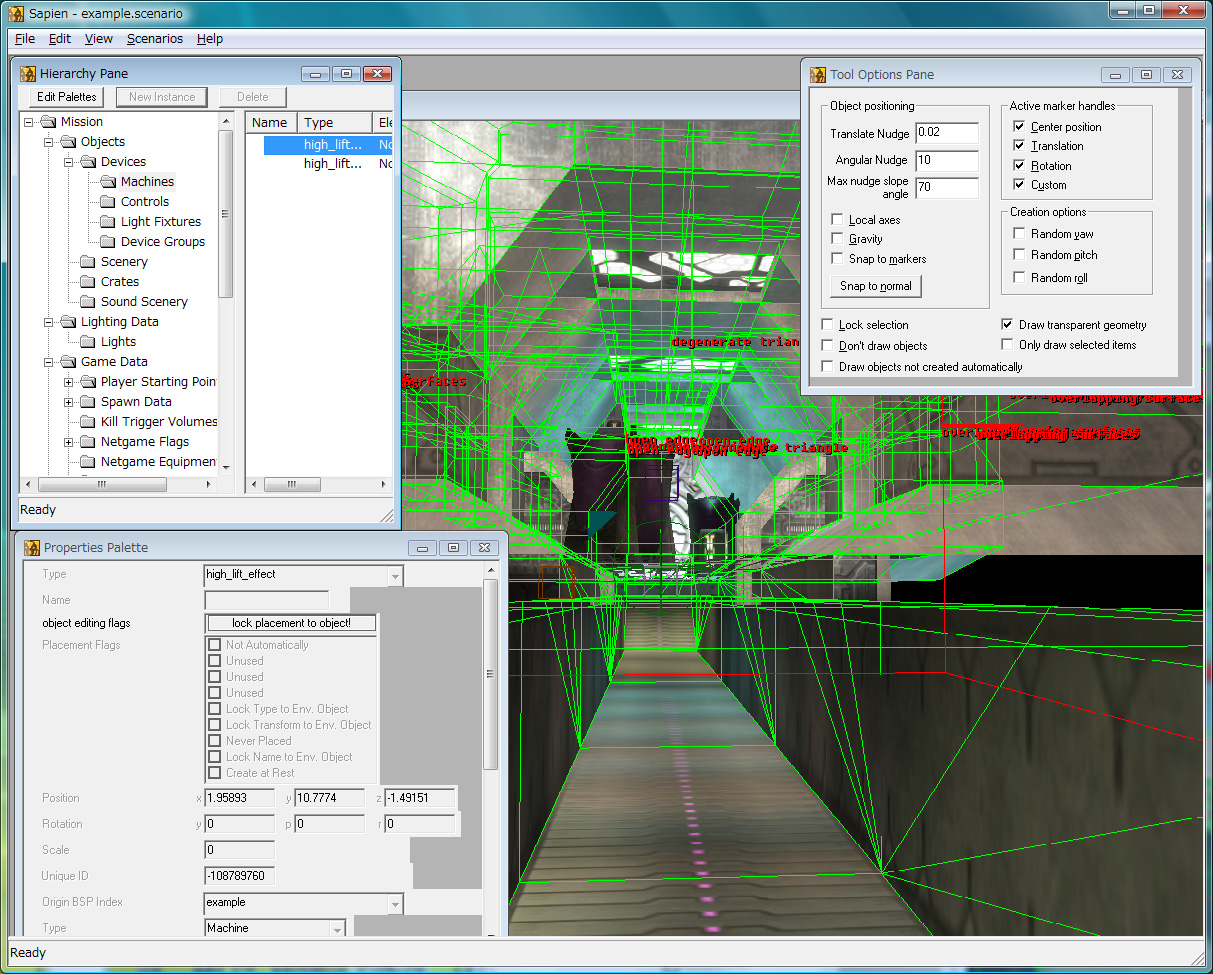This screenshot has height=974, width=1213.
Task: Click the Crates folder icon
Action: [88, 282]
